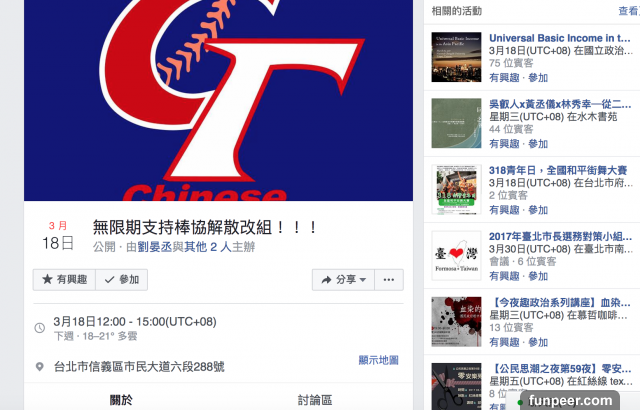View the 其他 2 人 co-hosts link
Image resolution: width=640 pixels, height=410 pixels.
click(208, 247)
